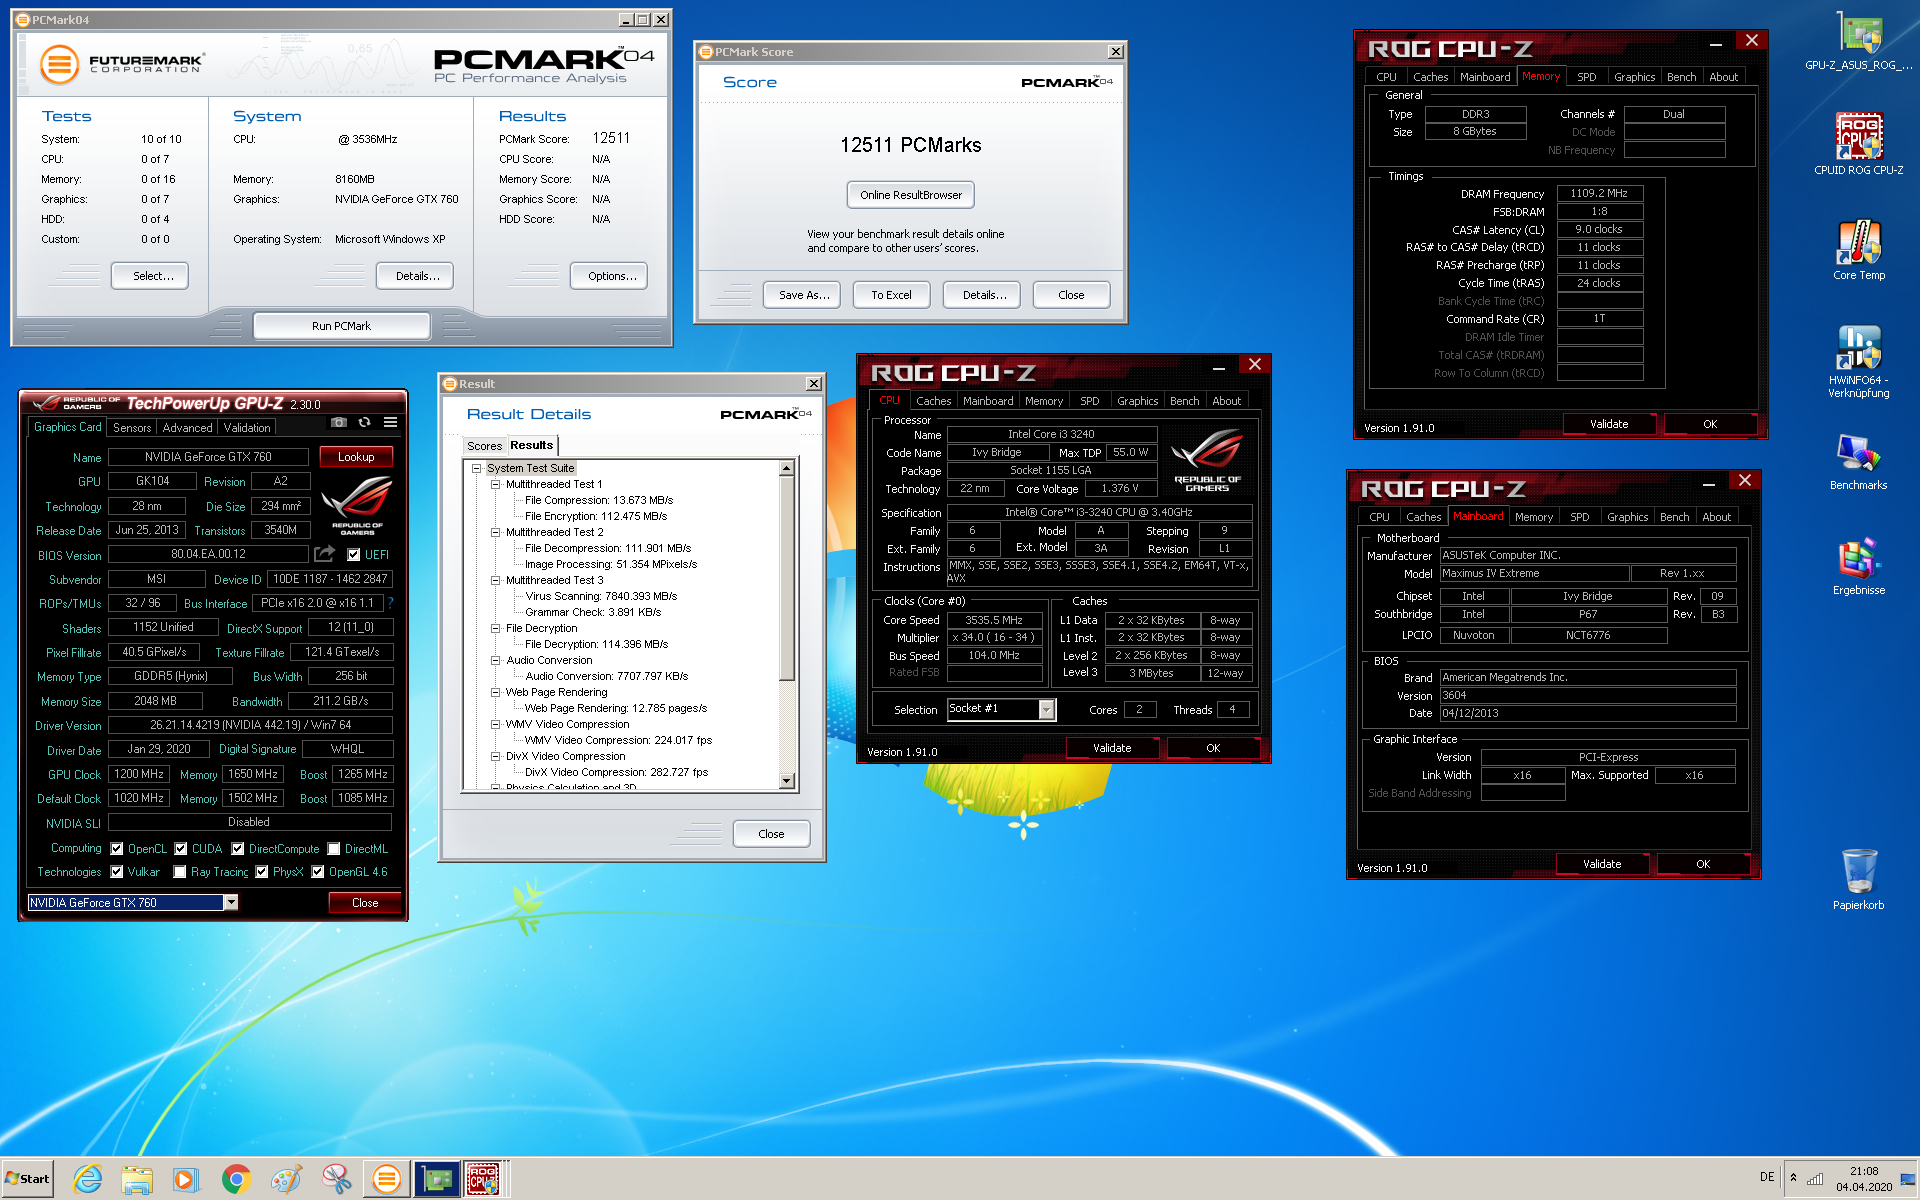Viewport: 1920px width, 1200px height.
Task: Open the Snipping Tool taskbar icon
Action: click(x=336, y=1180)
